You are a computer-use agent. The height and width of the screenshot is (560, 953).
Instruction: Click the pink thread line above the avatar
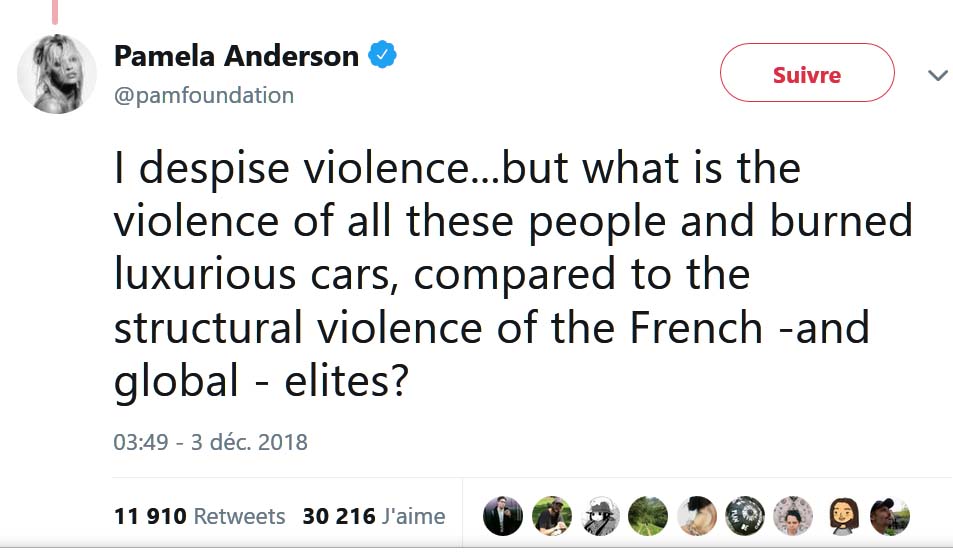coord(55,12)
